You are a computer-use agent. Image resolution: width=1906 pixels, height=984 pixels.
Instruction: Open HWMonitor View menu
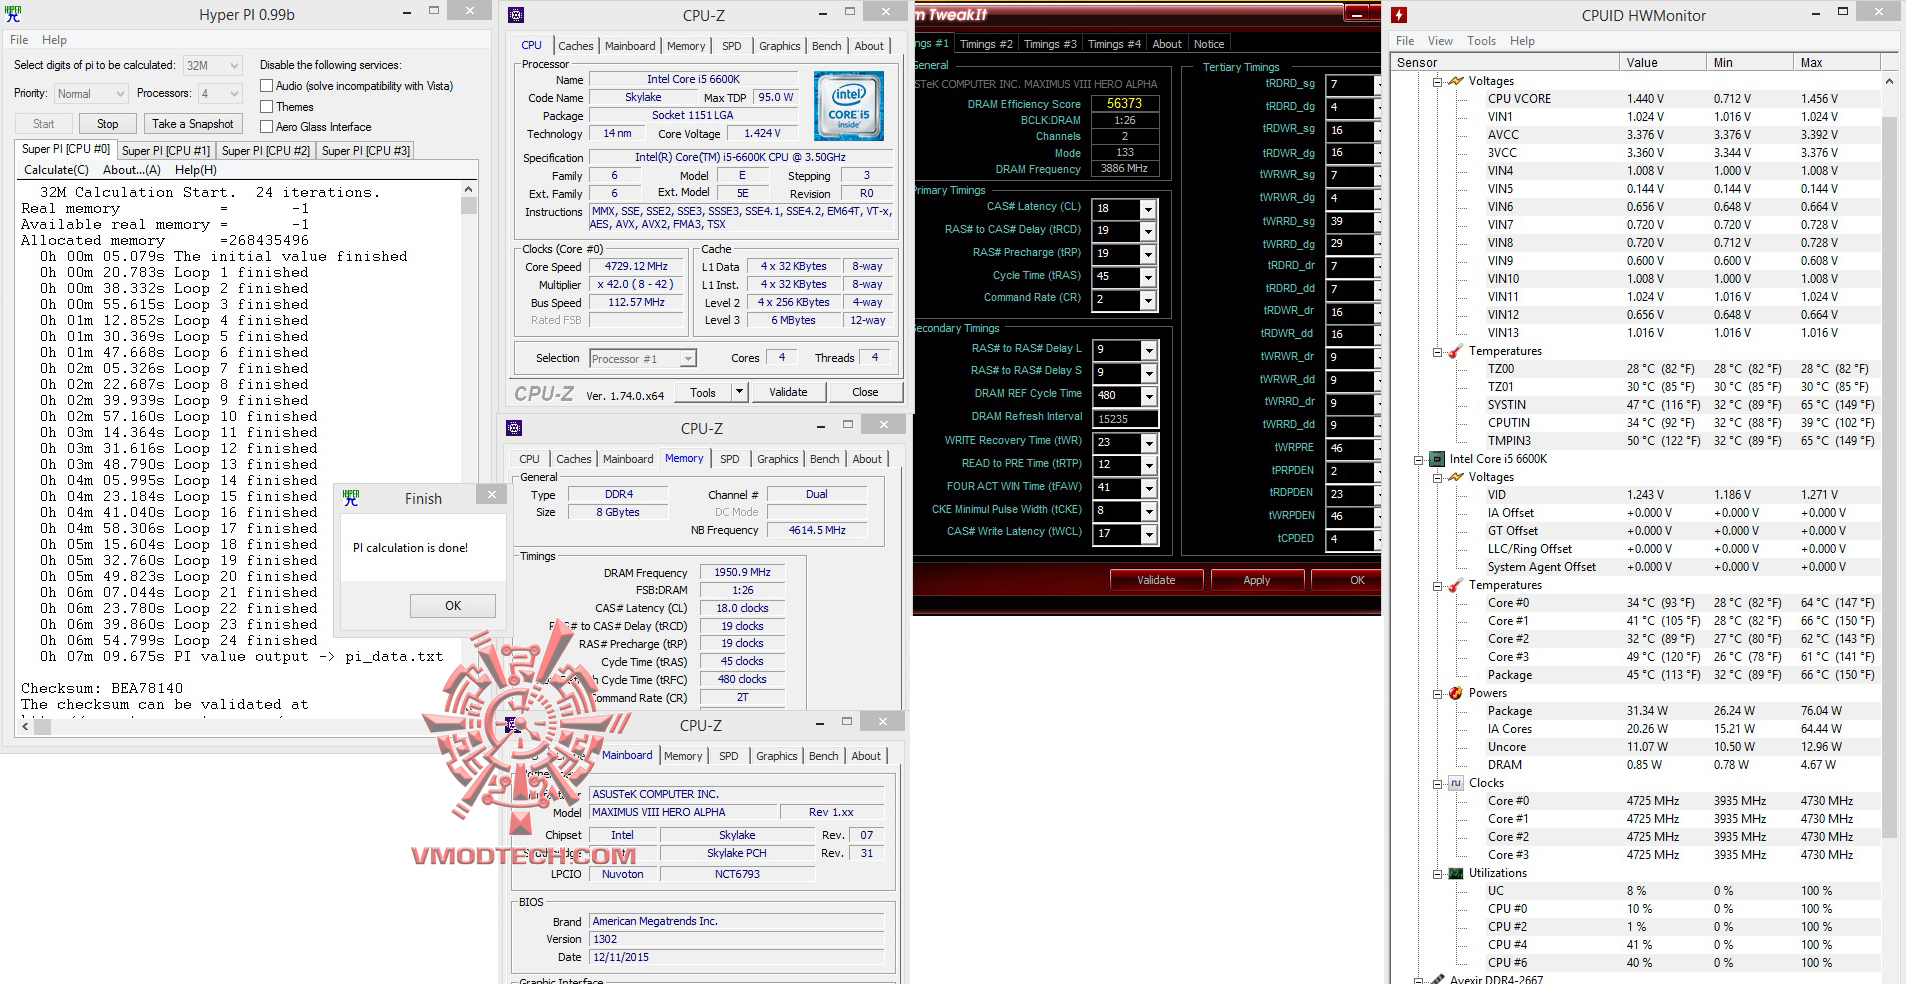point(1440,41)
